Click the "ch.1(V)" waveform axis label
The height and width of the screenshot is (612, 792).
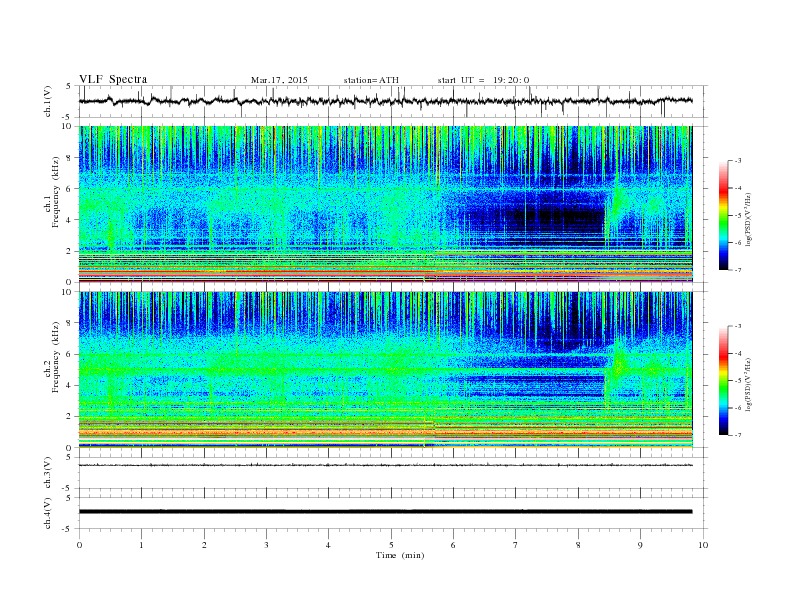click(x=48, y=101)
